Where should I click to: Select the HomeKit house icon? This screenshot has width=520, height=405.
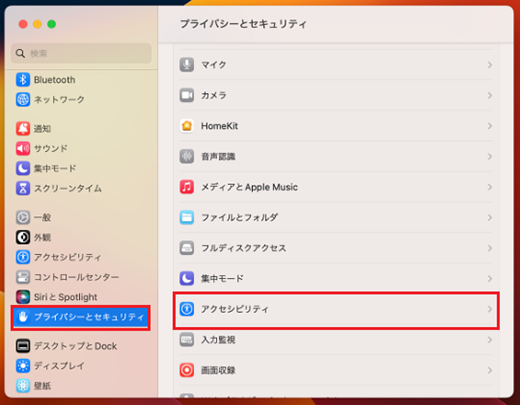[187, 126]
